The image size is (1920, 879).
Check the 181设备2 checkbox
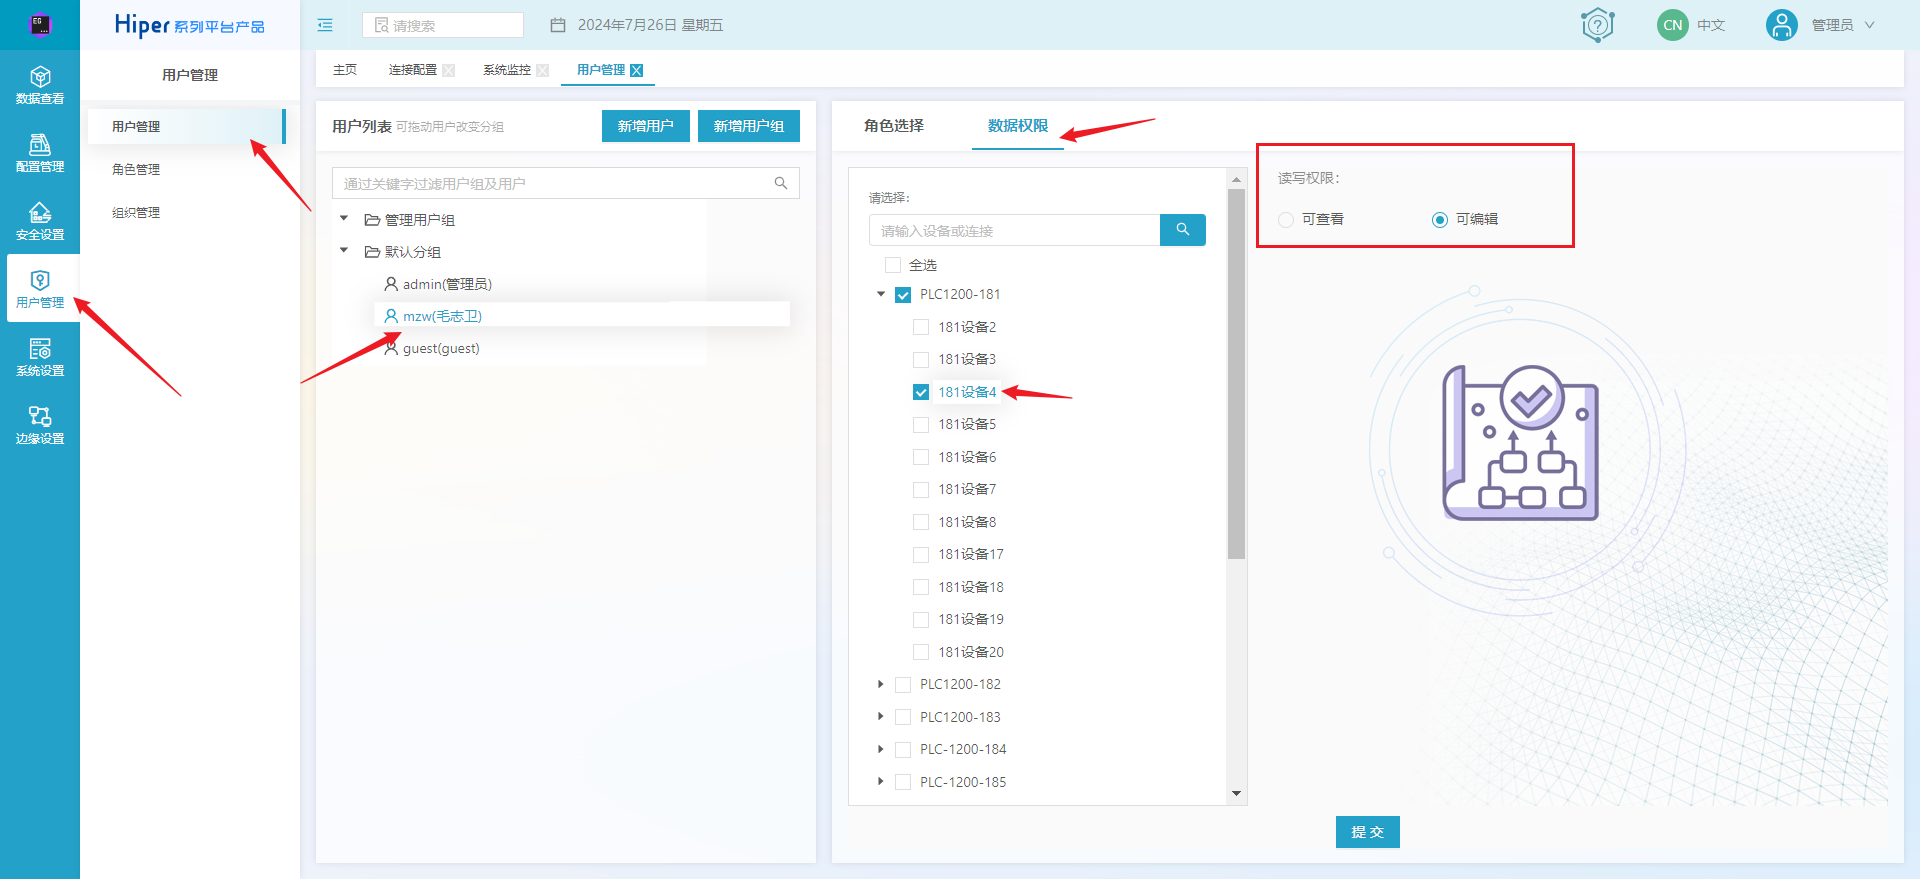(921, 327)
